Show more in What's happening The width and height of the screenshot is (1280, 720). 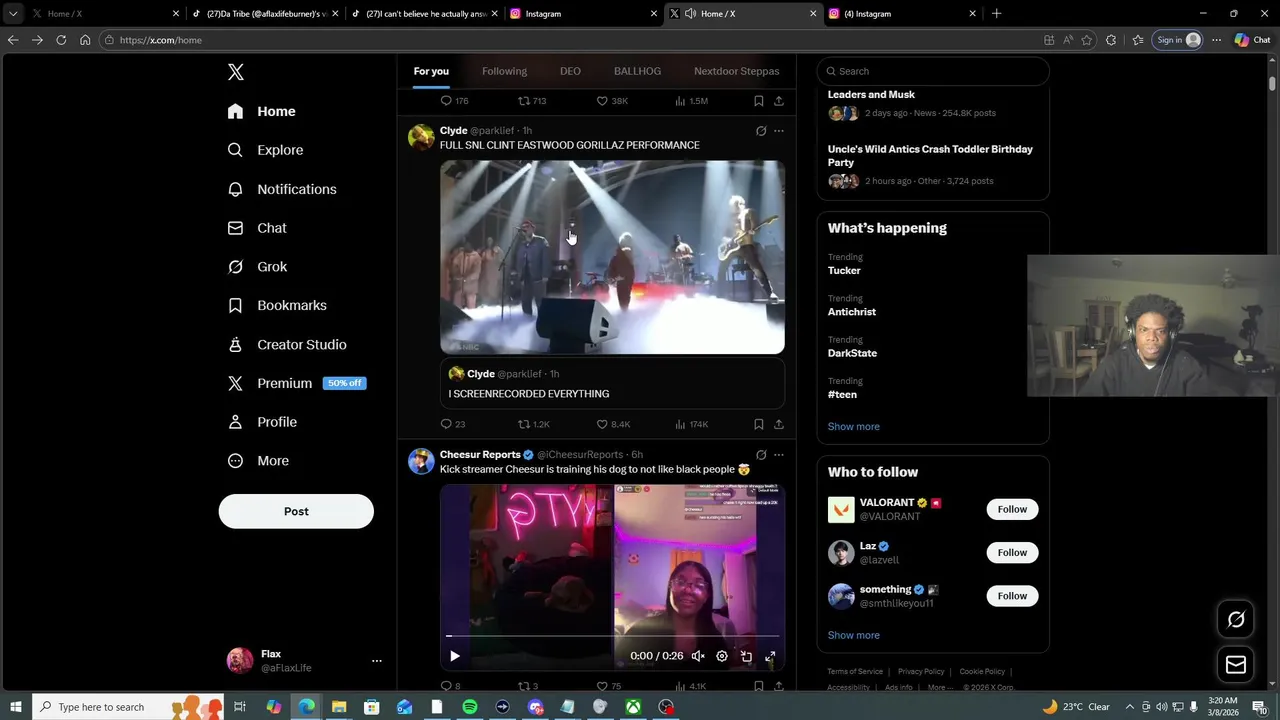pos(853,427)
